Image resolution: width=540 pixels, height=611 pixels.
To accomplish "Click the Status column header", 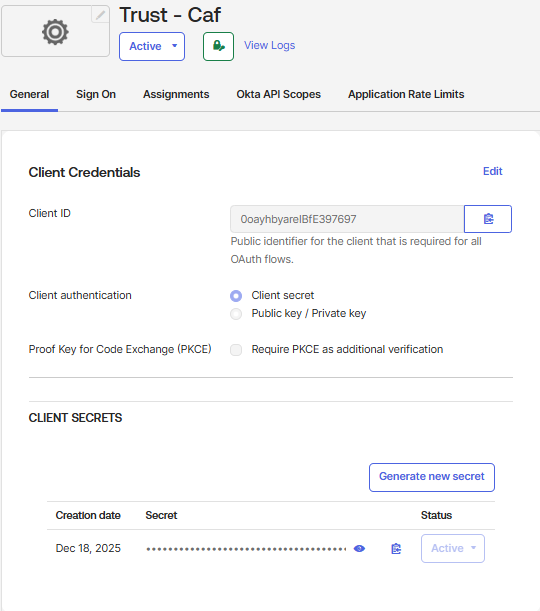I will [x=436, y=515].
